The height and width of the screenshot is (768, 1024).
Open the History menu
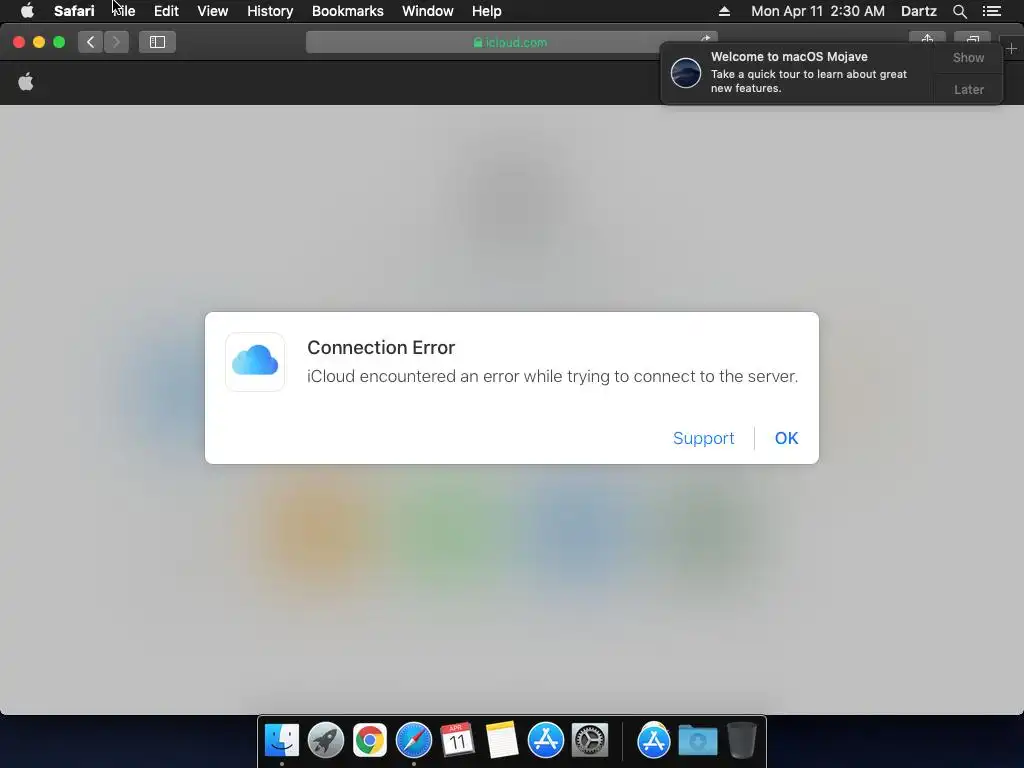(x=270, y=11)
